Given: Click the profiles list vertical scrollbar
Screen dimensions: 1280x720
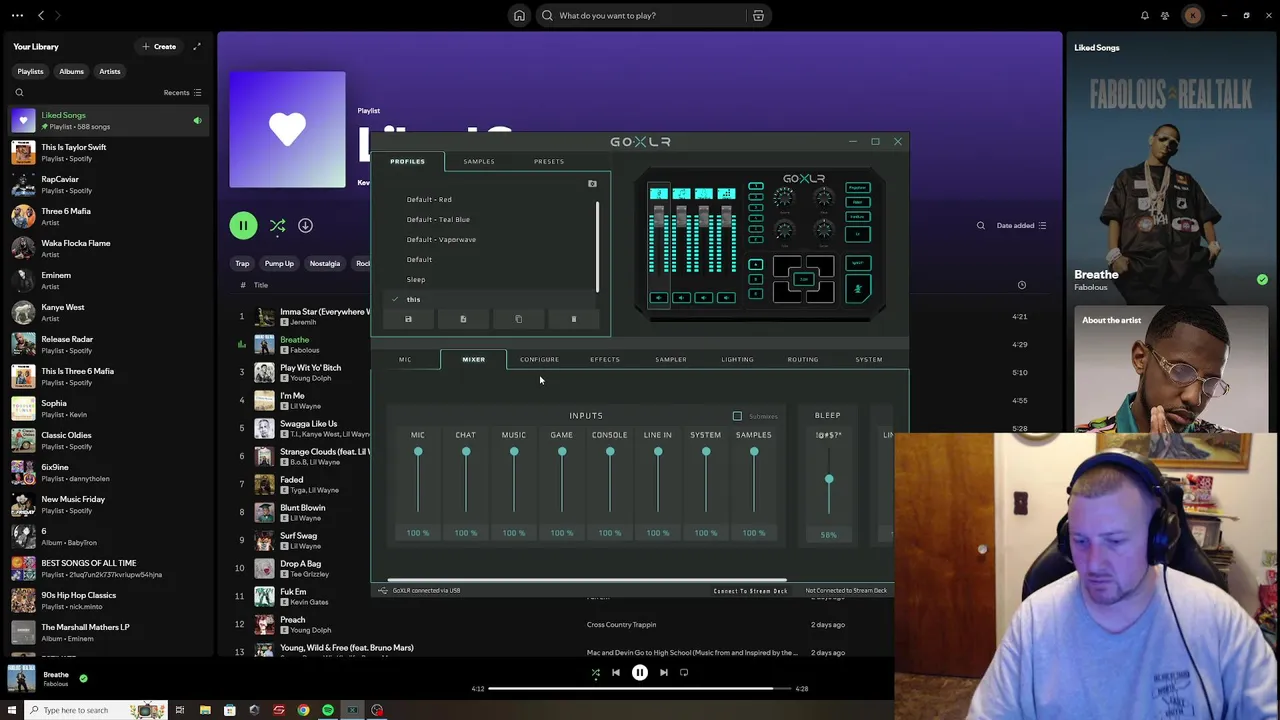Looking at the screenshot, I should click(598, 247).
